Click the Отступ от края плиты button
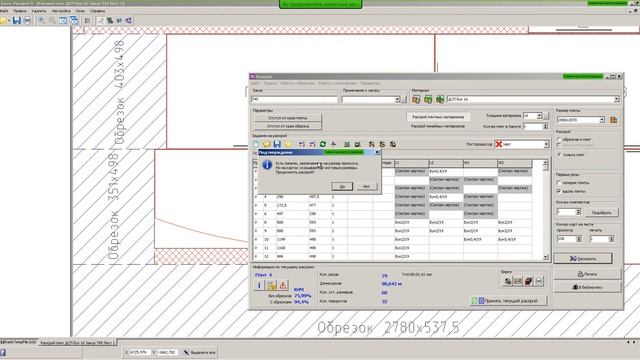Screen dimensions: 640x360 [288, 118]
